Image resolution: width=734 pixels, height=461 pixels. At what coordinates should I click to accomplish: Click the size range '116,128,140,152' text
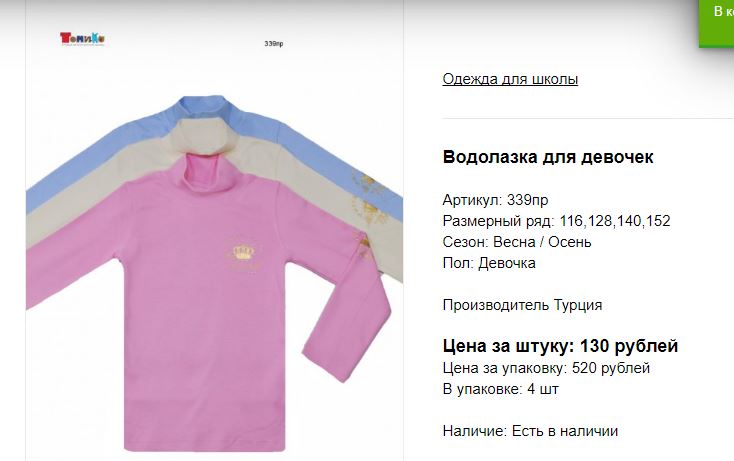coord(615,220)
